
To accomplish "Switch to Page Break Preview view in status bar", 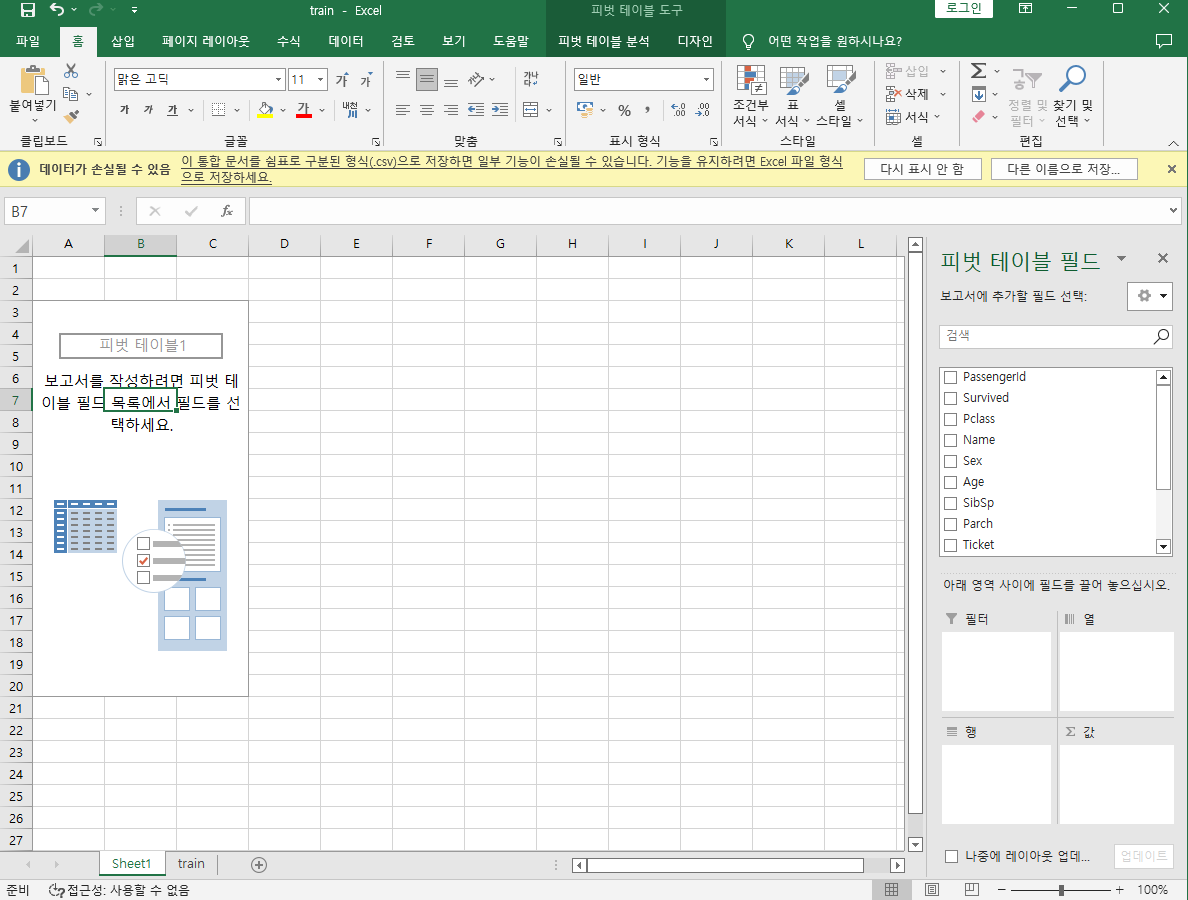I will (971, 889).
